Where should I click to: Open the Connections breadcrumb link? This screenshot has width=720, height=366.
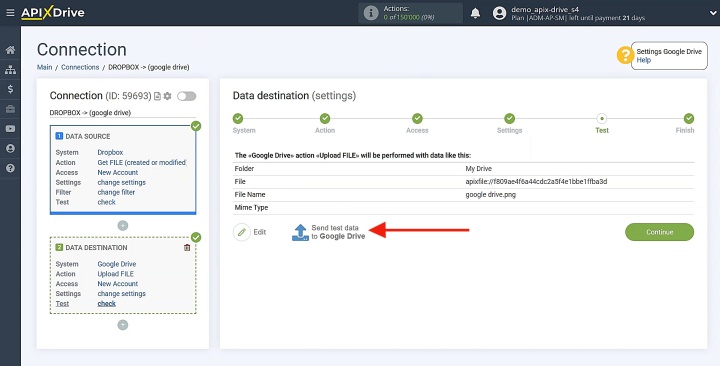pos(80,67)
